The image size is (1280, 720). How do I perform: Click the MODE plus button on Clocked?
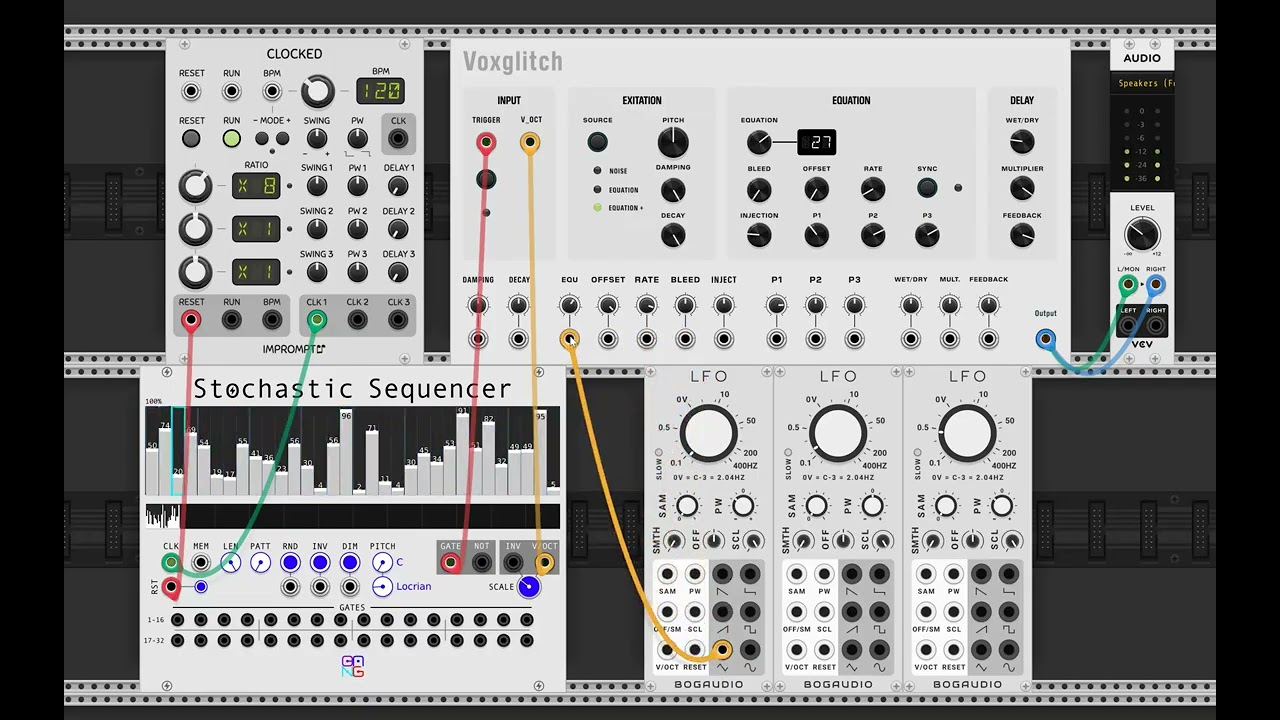coord(283,139)
